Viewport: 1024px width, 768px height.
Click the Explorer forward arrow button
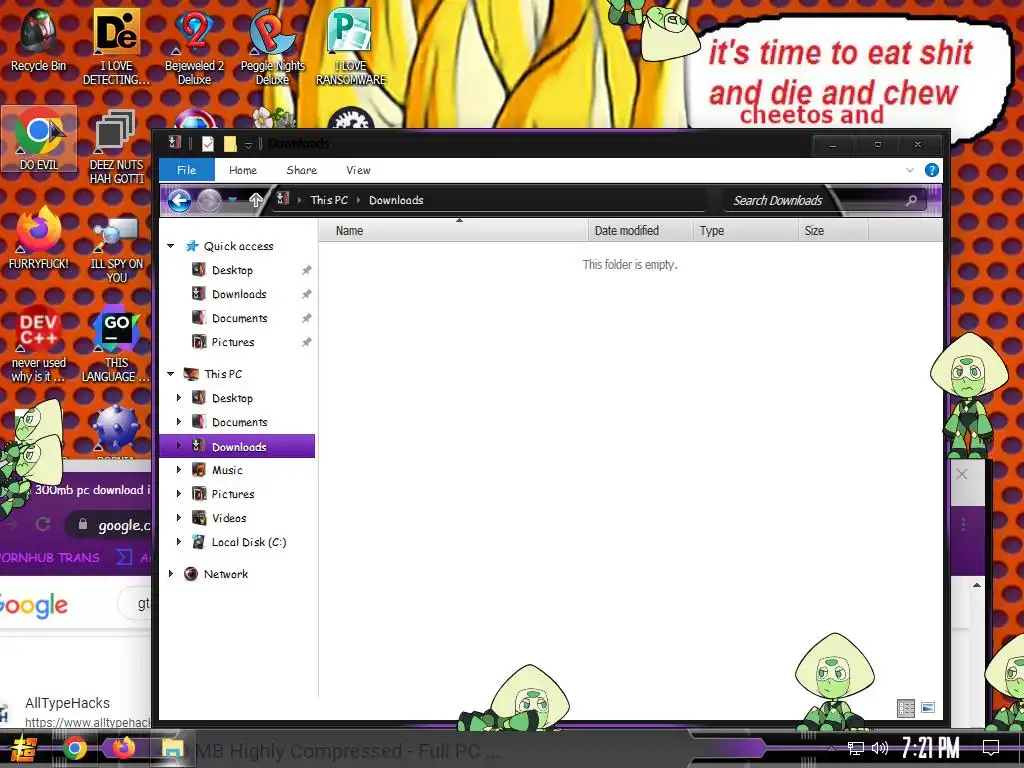(209, 200)
